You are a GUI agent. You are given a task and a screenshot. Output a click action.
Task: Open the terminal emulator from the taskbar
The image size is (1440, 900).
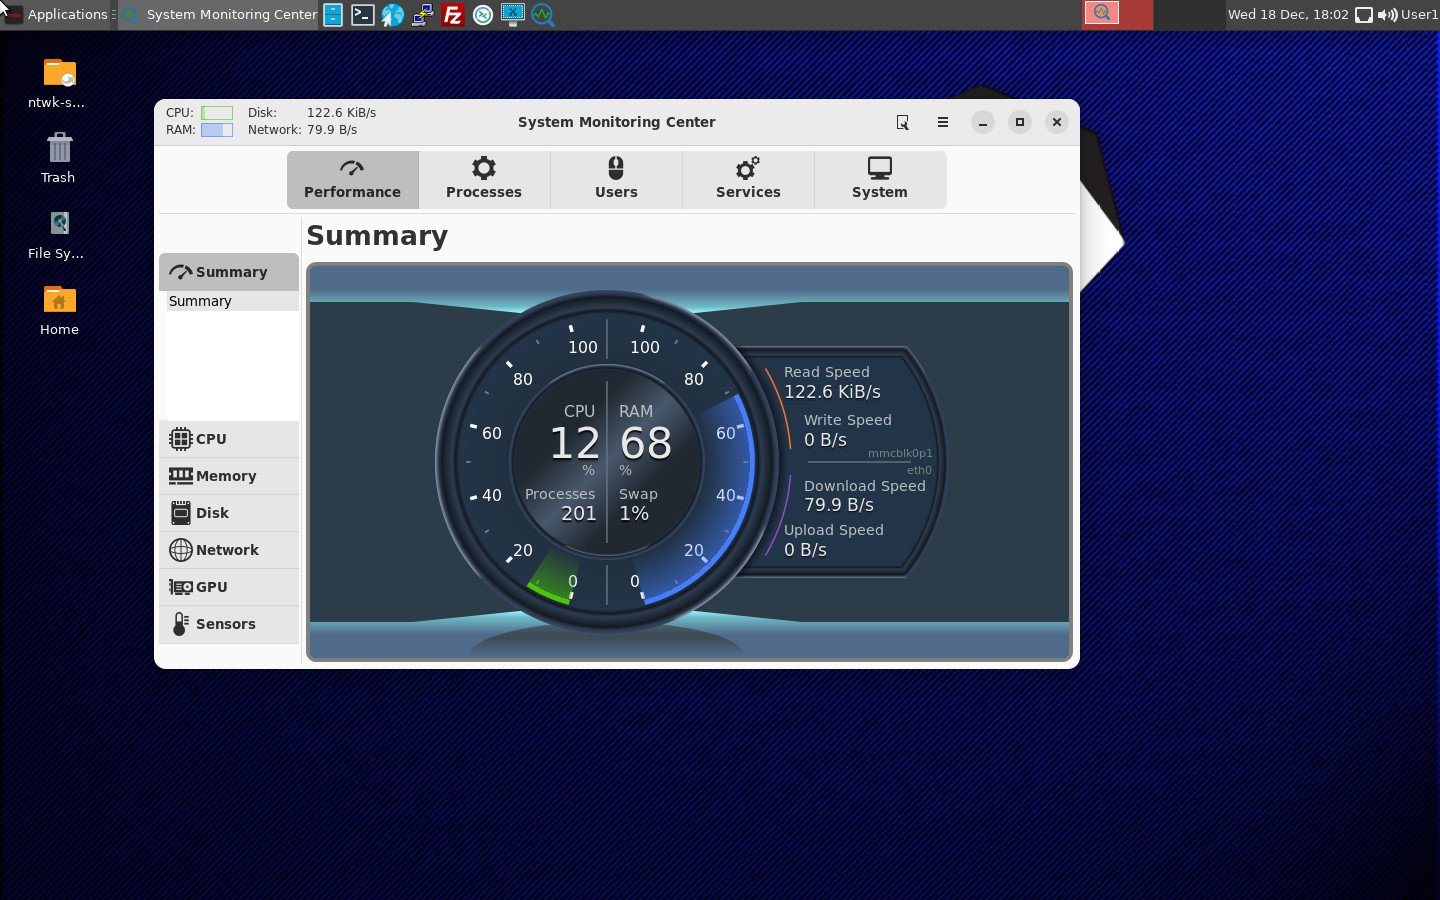[363, 14]
